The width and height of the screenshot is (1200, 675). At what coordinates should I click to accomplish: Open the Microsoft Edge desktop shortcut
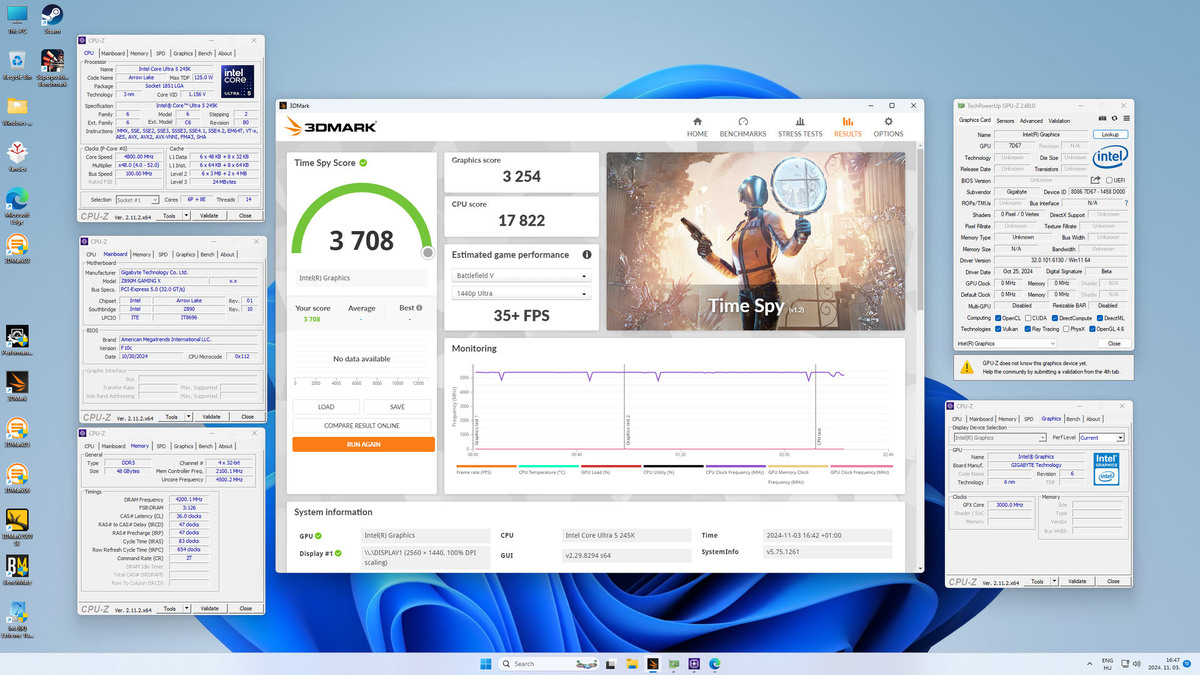(x=17, y=204)
